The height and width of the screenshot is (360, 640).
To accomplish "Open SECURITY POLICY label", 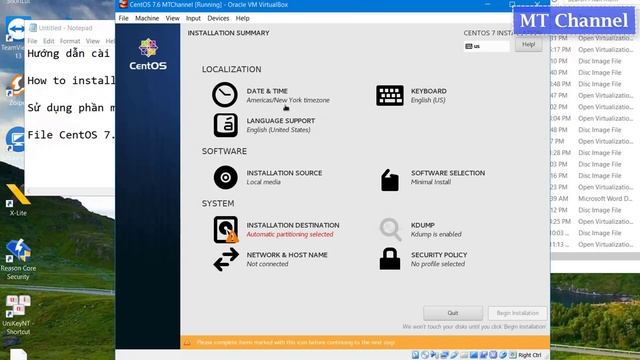I will coord(439,255).
